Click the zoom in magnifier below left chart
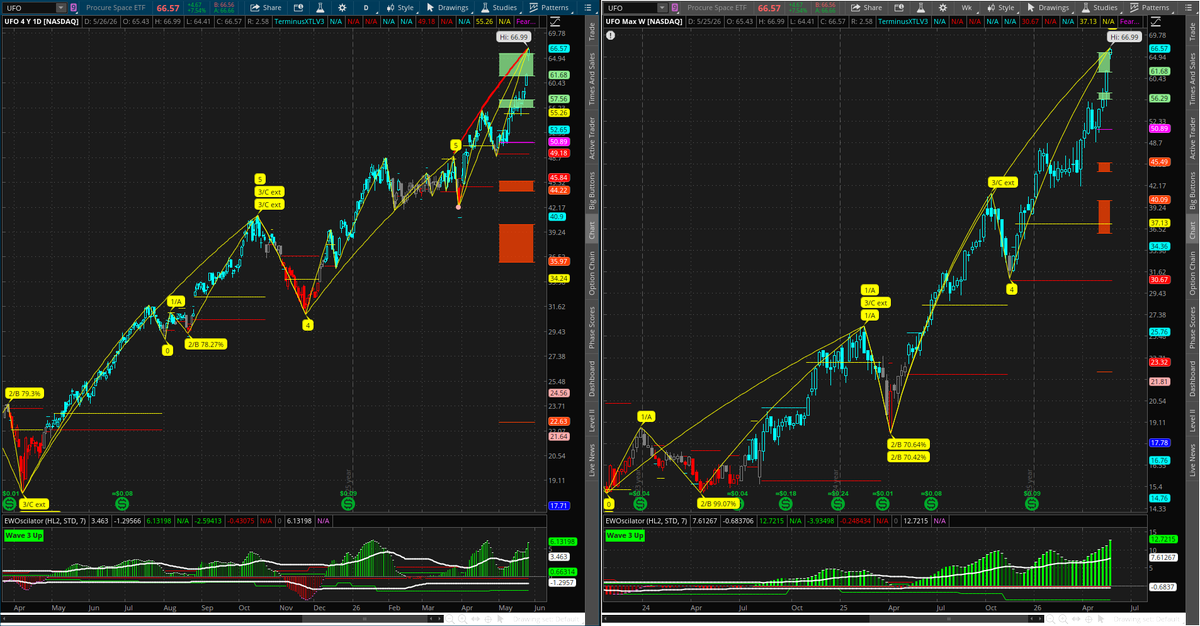This screenshot has width=1200, height=626. click(x=463, y=619)
